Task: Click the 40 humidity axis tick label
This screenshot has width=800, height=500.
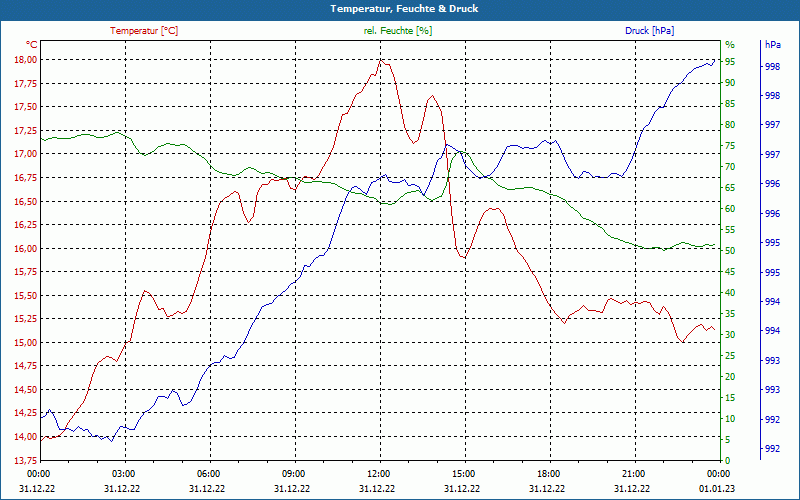Action: tap(731, 293)
